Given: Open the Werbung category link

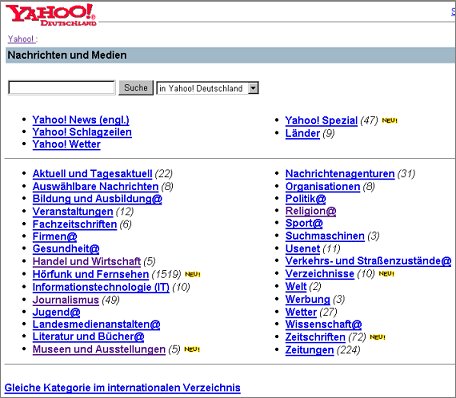Looking at the screenshot, I should pyautogui.click(x=307, y=299).
